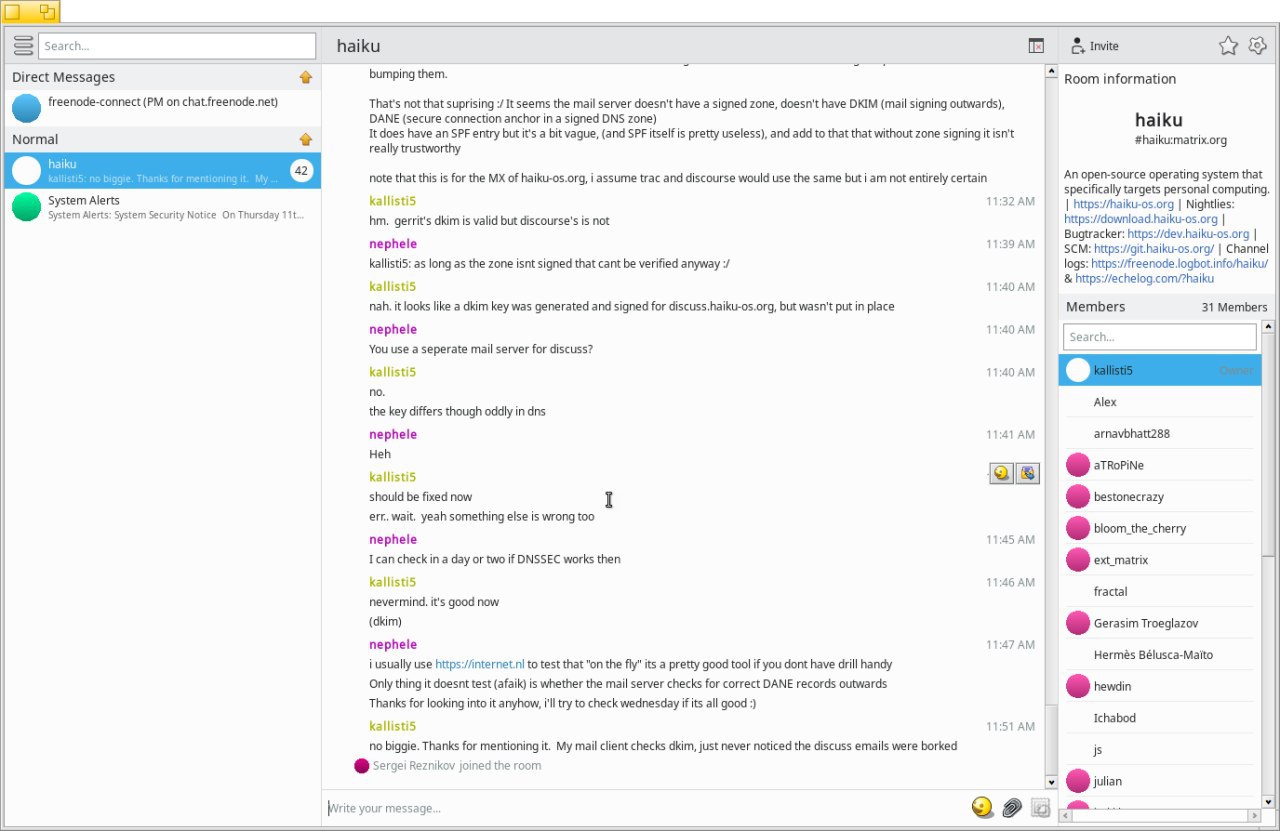Screen dimensions: 1280x831
Task: Click the window zoom button in yellow tab
Action: click(x=47, y=12)
